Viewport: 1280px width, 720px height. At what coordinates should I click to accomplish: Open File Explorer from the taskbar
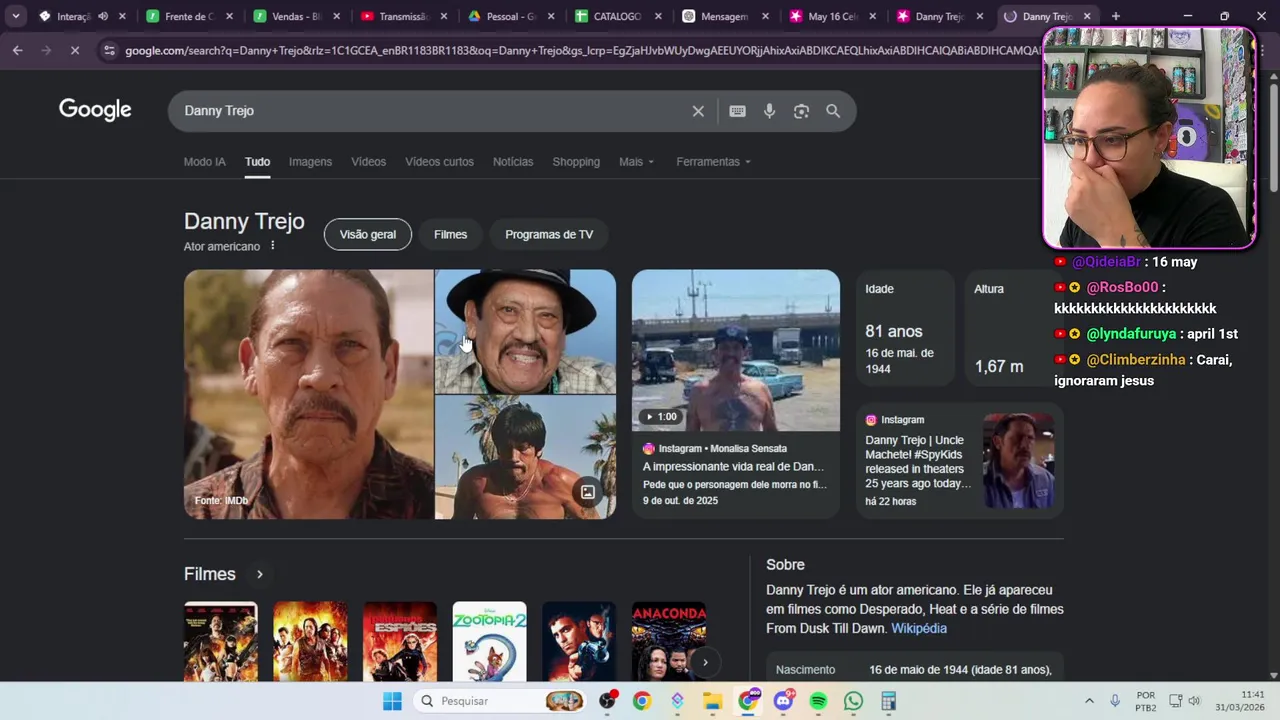pos(712,701)
